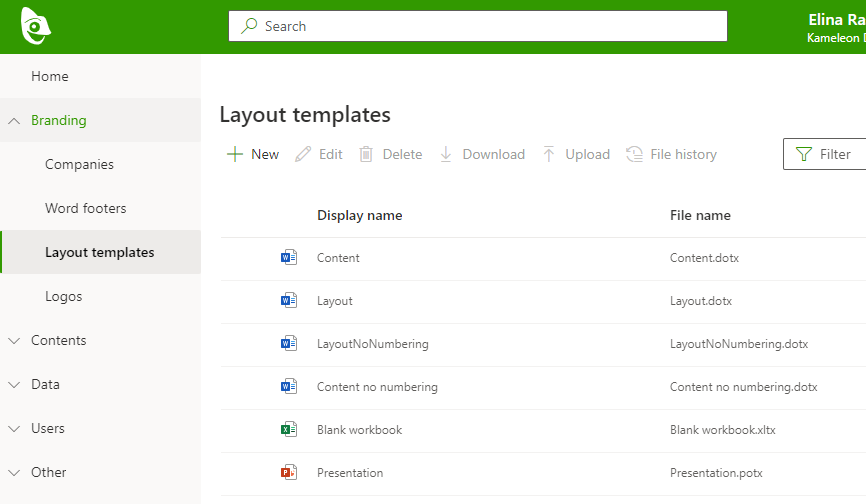Screen dimensions: 866x504
Task: Click the plus icon for New
Action: [x=235, y=154]
